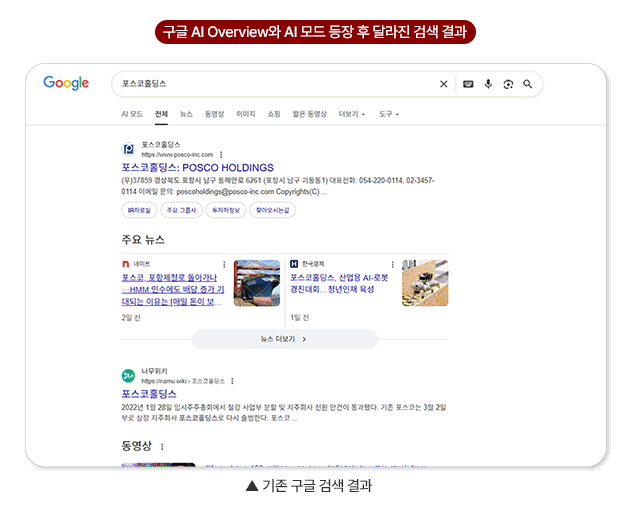630x512 pixels.
Task: Click the POSCO site favicon
Action: (x=129, y=149)
